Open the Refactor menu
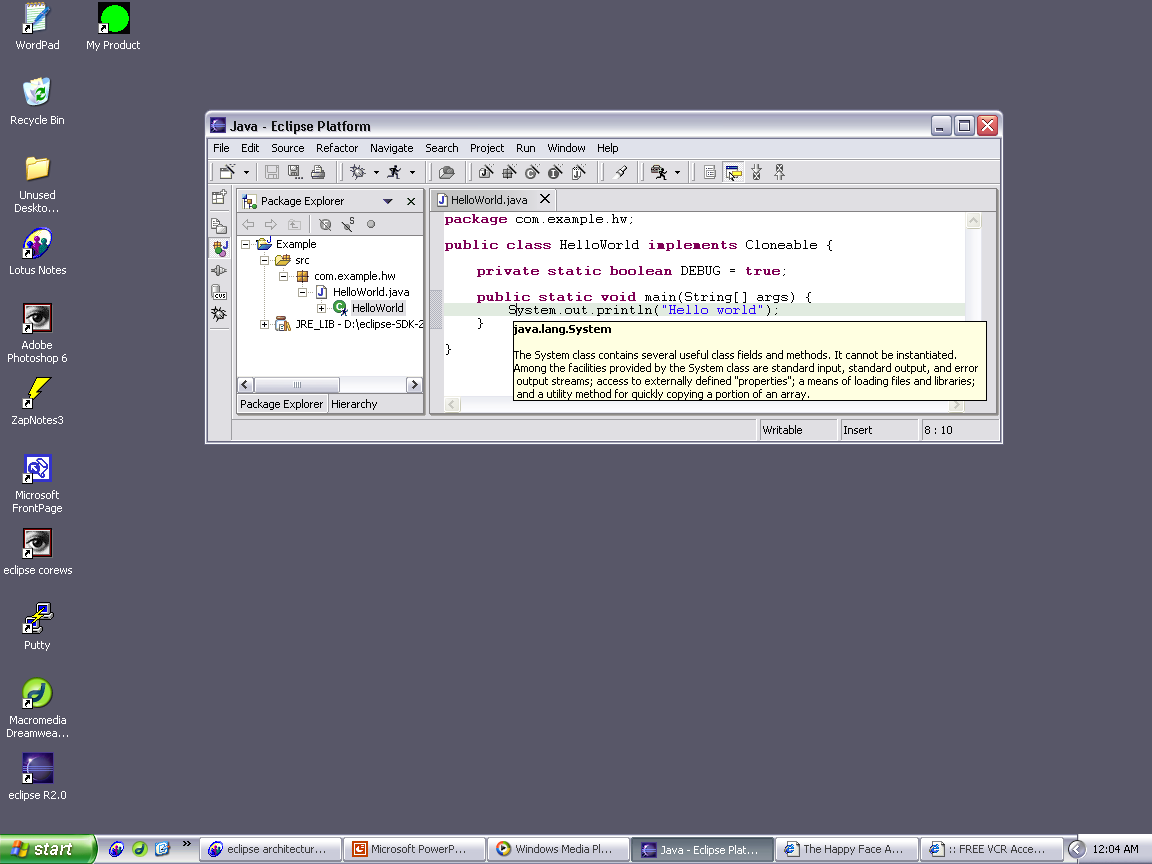Screen dimensions: 1152x864 [337, 148]
